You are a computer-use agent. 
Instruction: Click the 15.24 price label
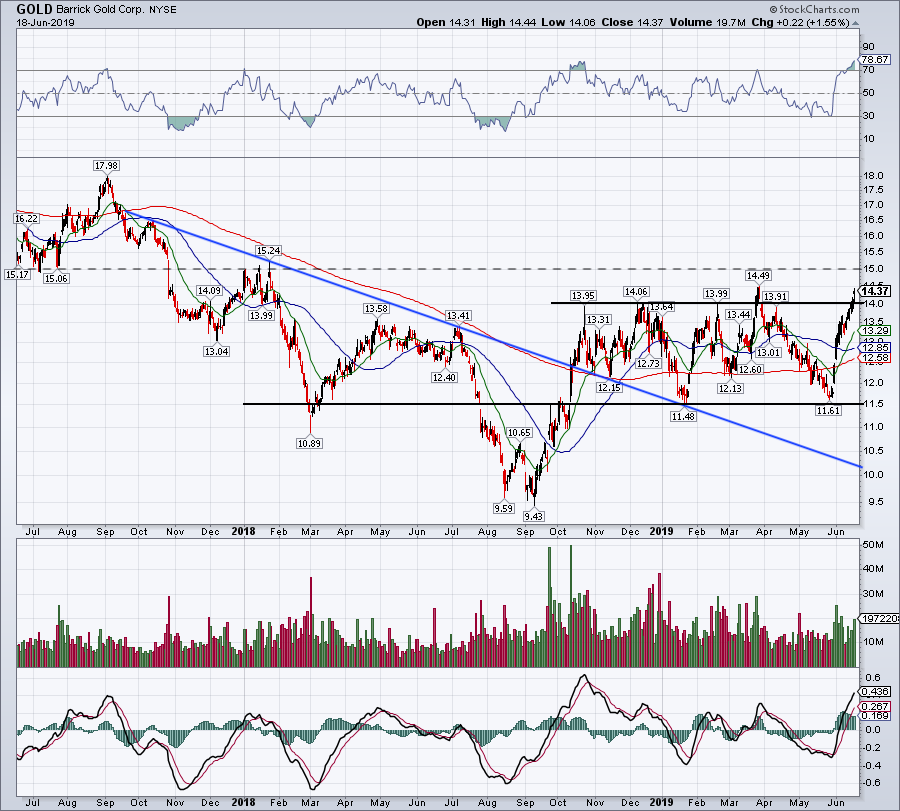click(x=269, y=251)
